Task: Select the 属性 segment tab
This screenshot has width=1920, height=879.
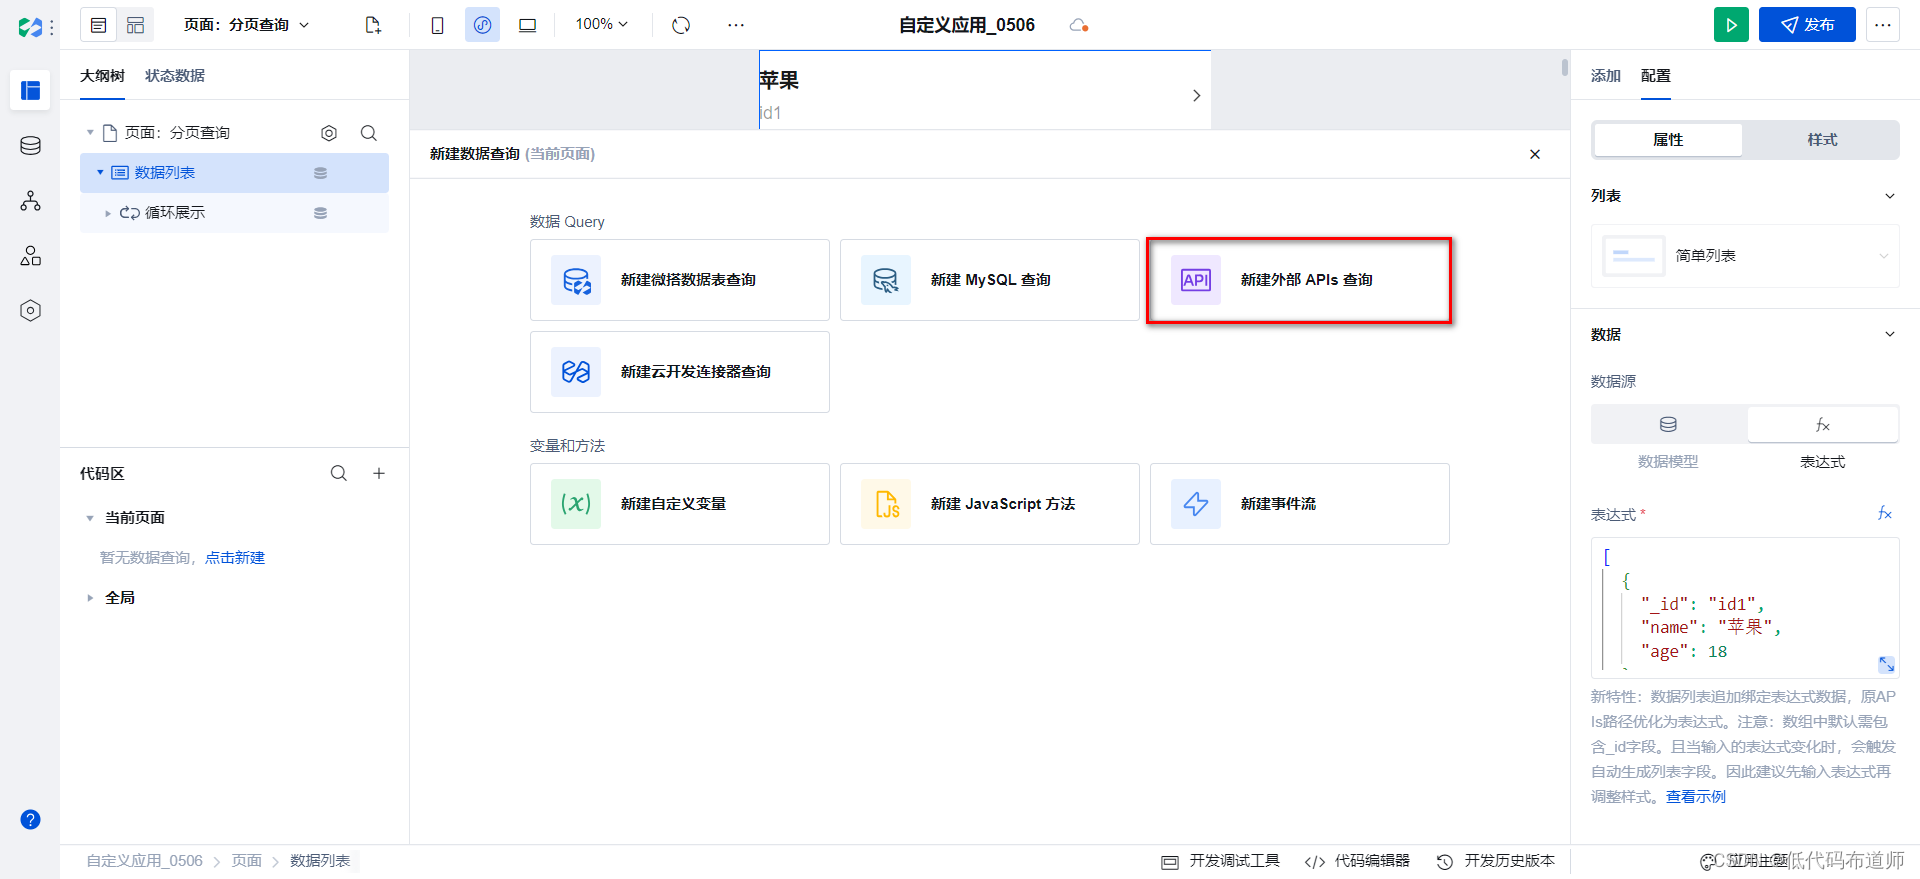Action: click(1668, 140)
